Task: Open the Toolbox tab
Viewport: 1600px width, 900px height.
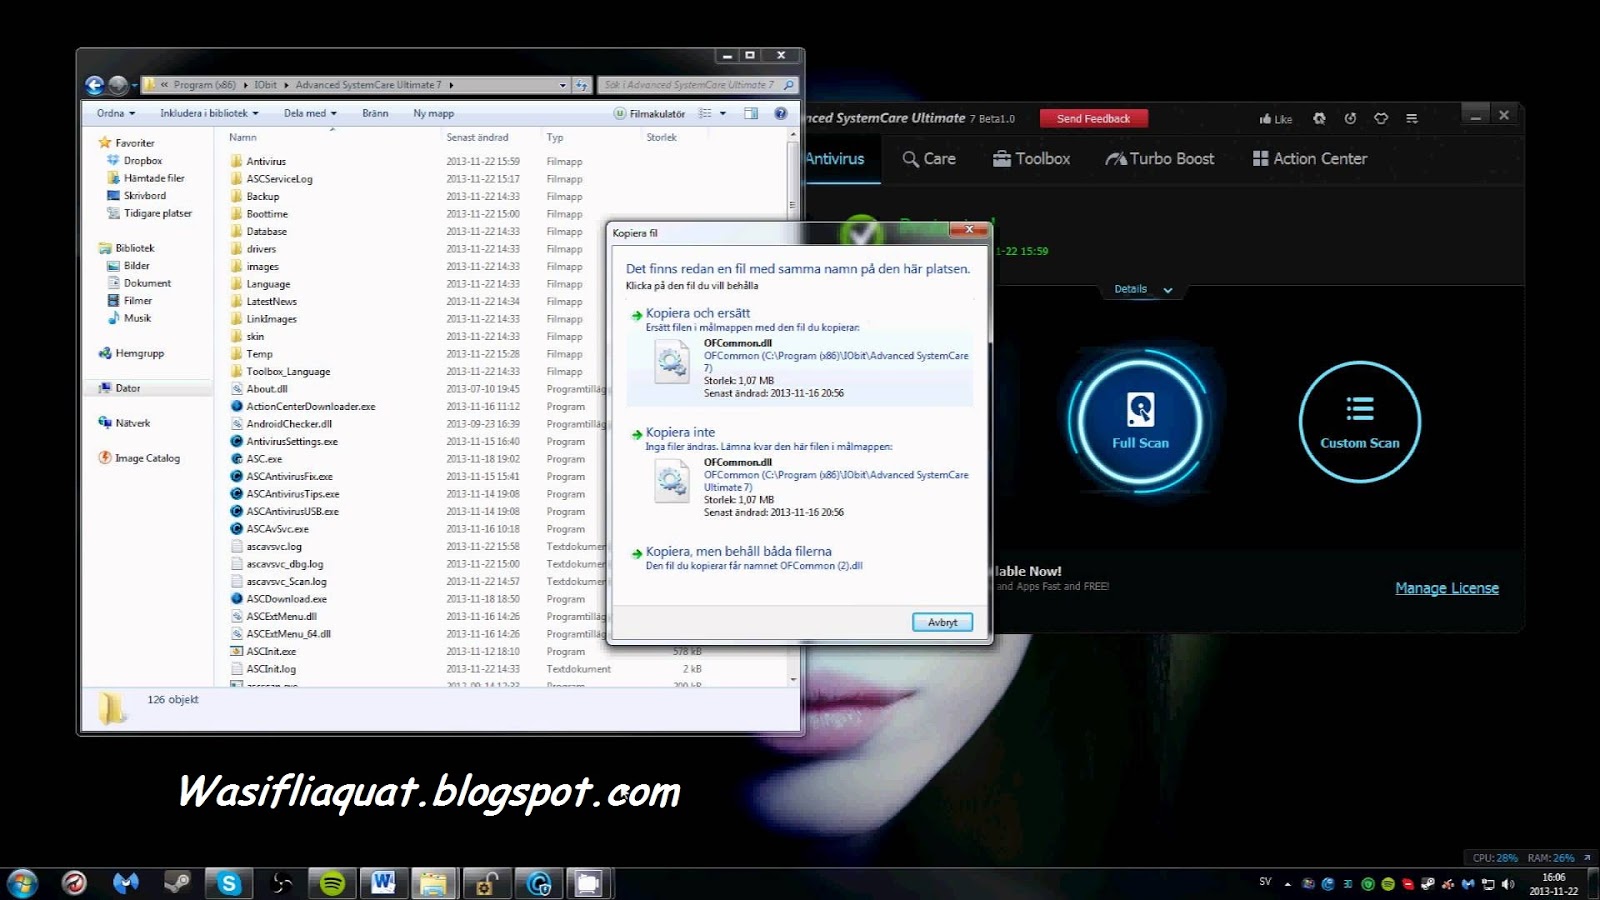Action: (1031, 158)
